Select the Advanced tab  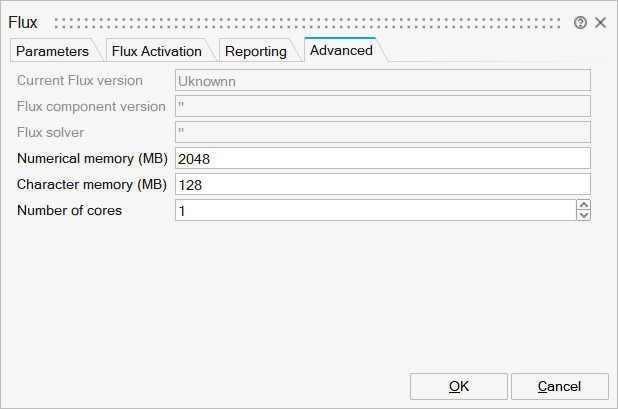coord(340,50)
